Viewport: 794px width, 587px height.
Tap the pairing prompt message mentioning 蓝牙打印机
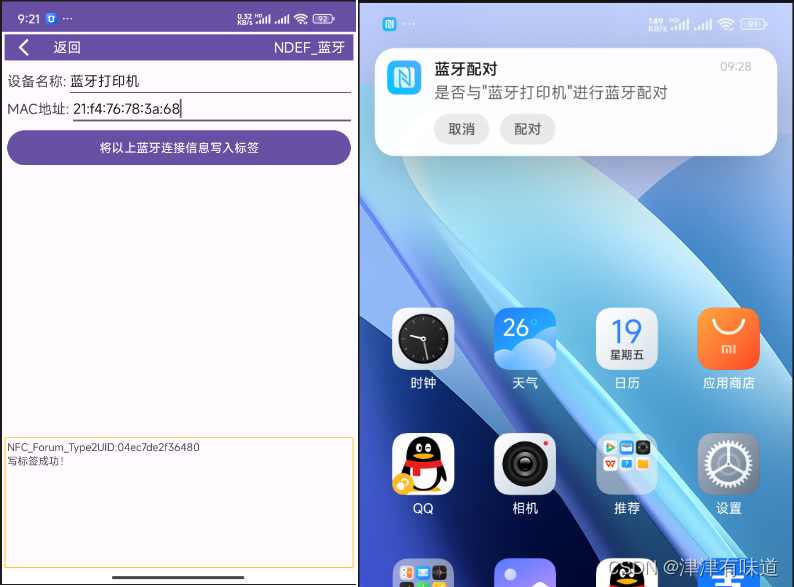tap(551, 93)
